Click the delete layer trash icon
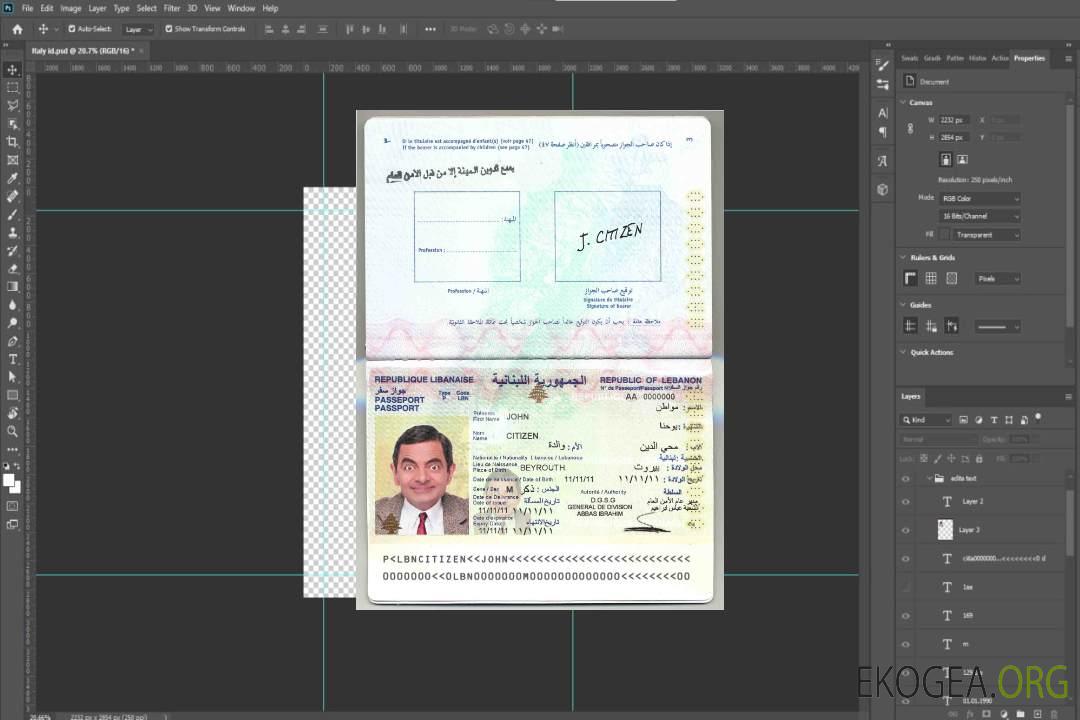 pos(1054,714)
